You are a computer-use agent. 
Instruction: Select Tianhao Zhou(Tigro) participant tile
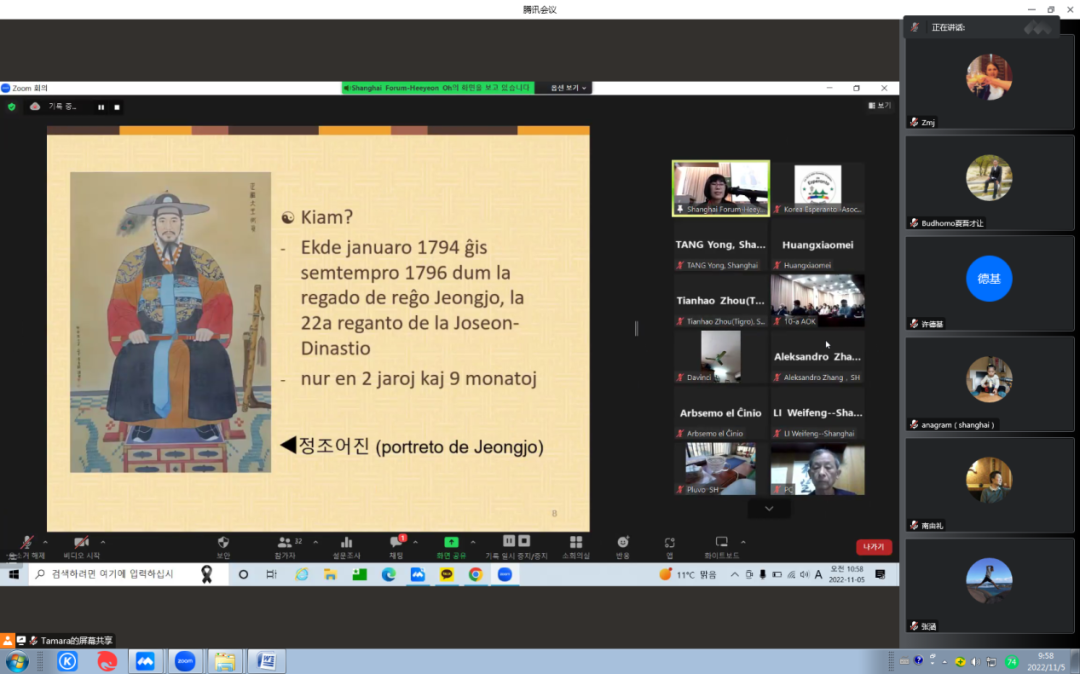[720, 301]
